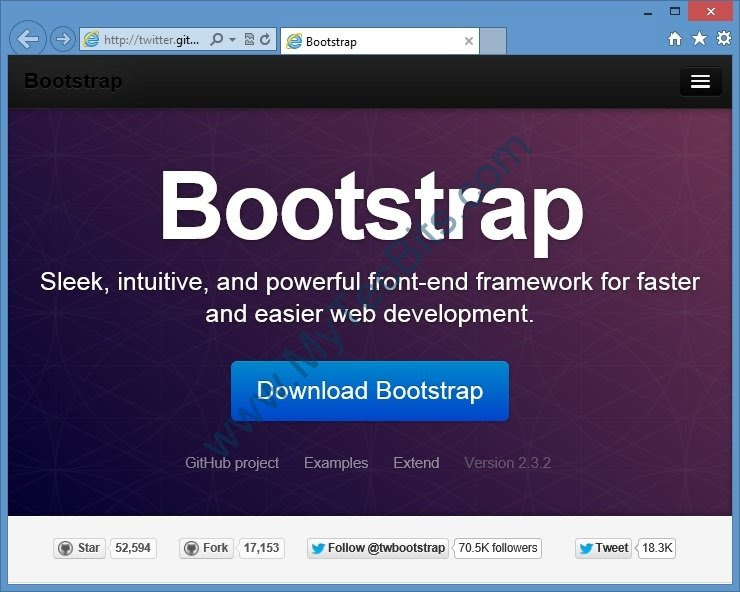
Task: Open the Examples link
Action: [x=336, y=463]
